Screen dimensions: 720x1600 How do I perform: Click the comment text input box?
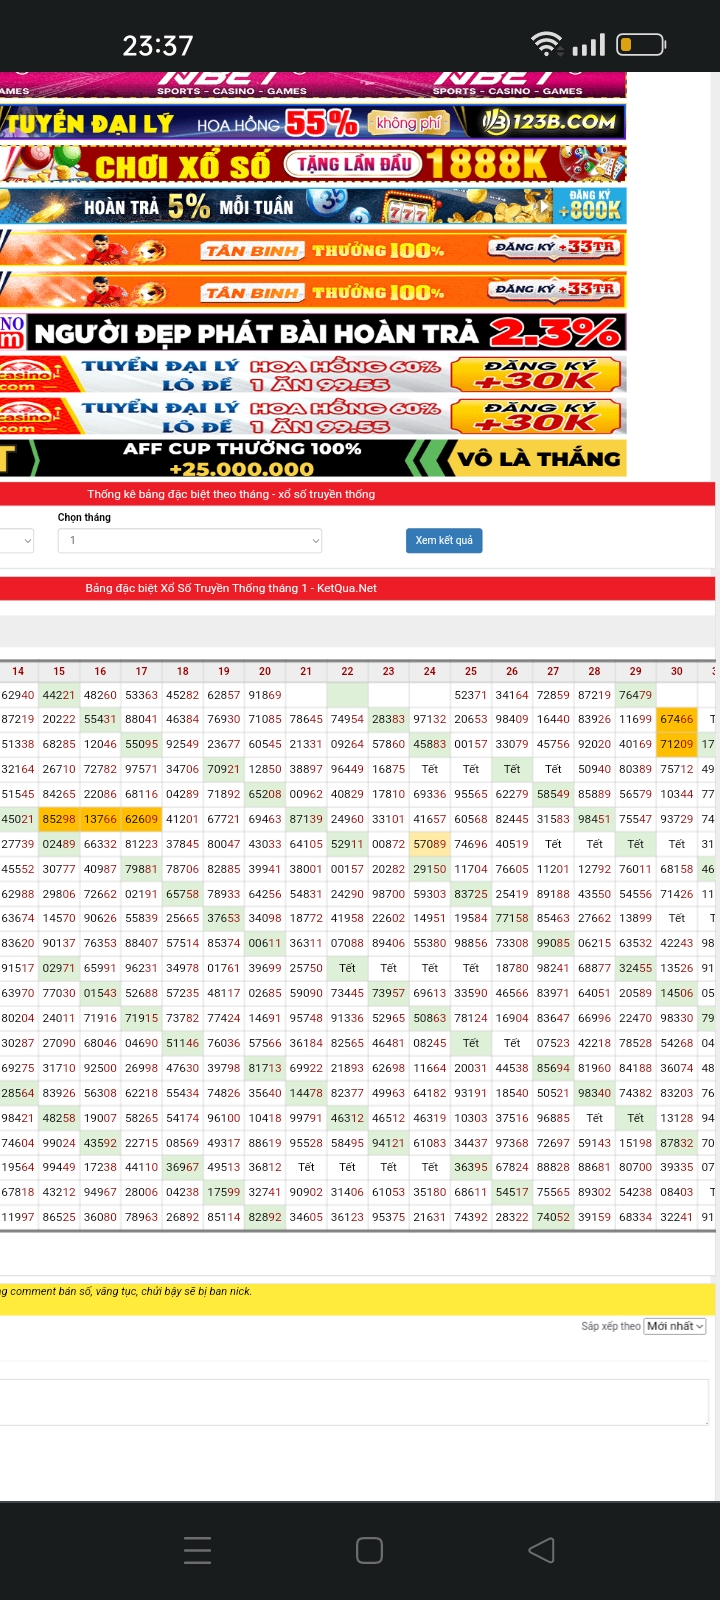click(354, 1389)
